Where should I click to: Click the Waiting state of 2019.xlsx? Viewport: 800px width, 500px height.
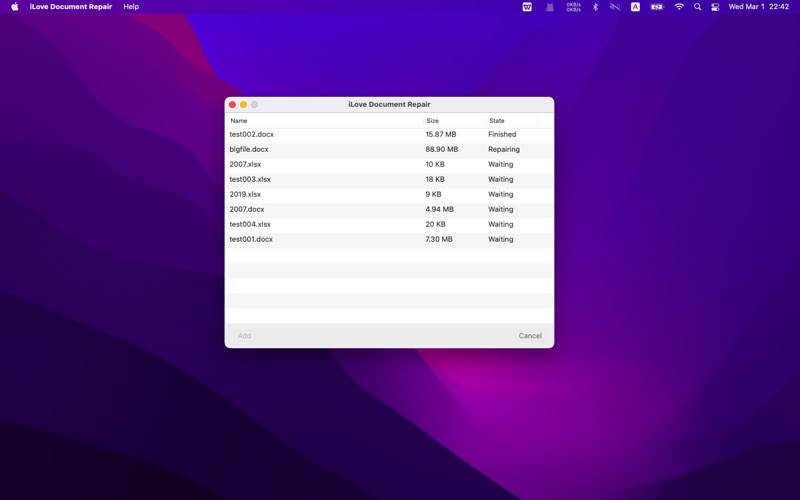(501, 194)
